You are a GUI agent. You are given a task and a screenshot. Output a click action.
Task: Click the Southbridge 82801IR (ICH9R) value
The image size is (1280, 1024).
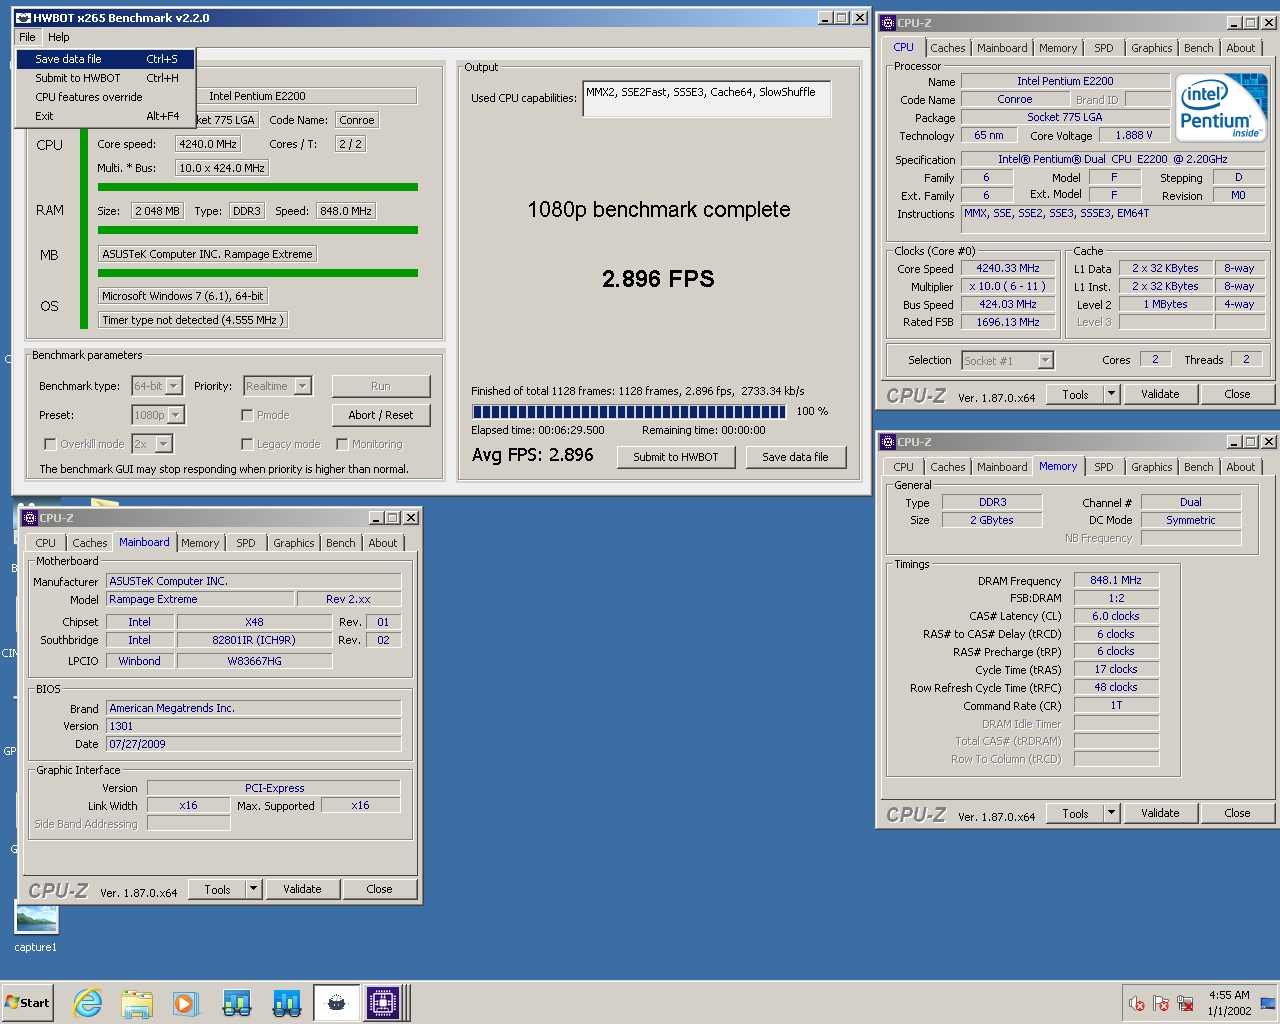click(254, 640)
